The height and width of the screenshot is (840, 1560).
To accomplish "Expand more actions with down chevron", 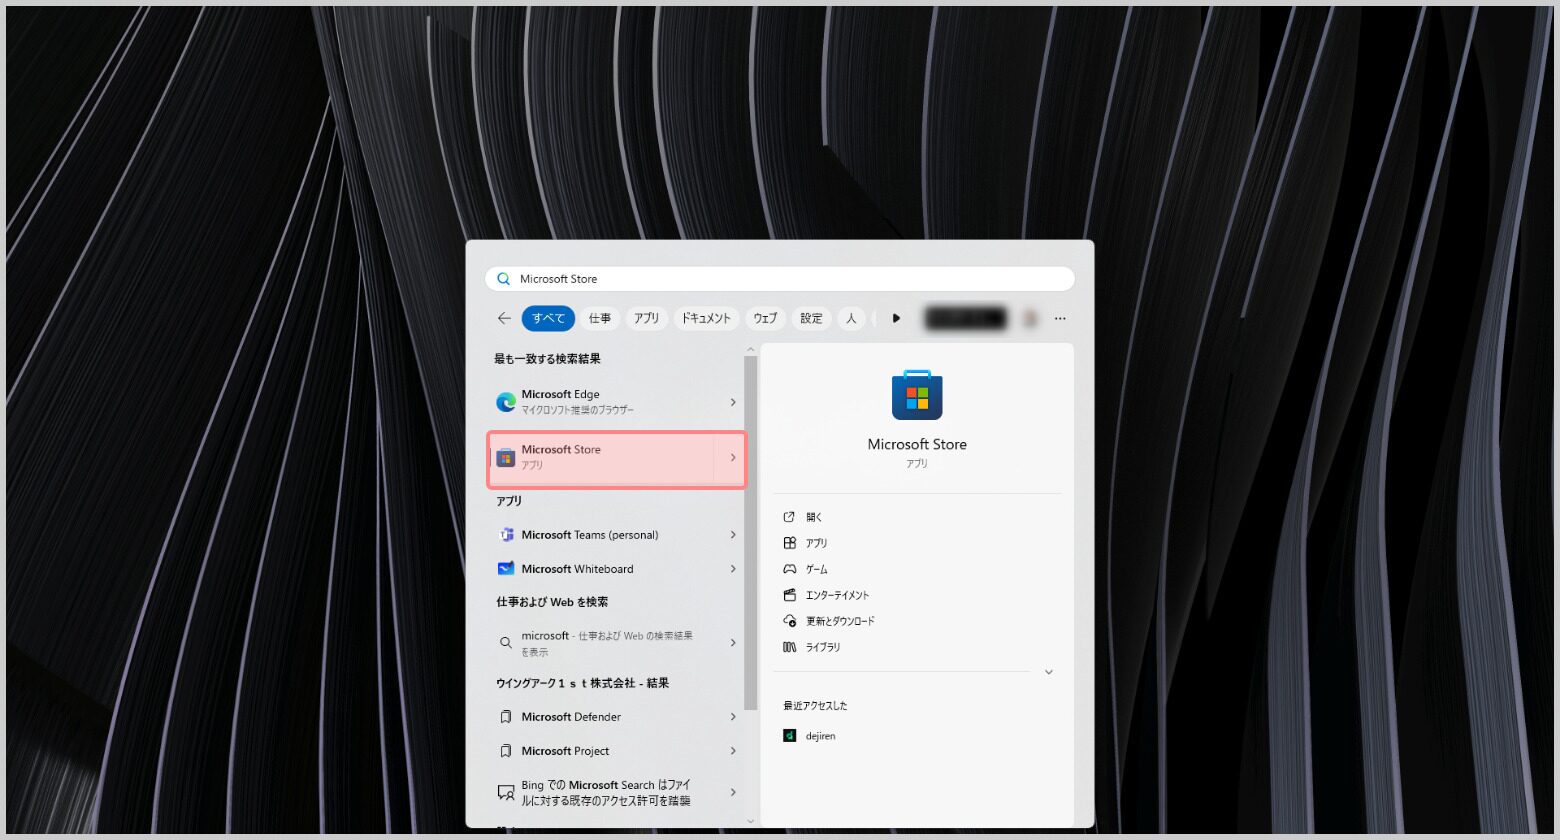I will (x=1048, y=672).
